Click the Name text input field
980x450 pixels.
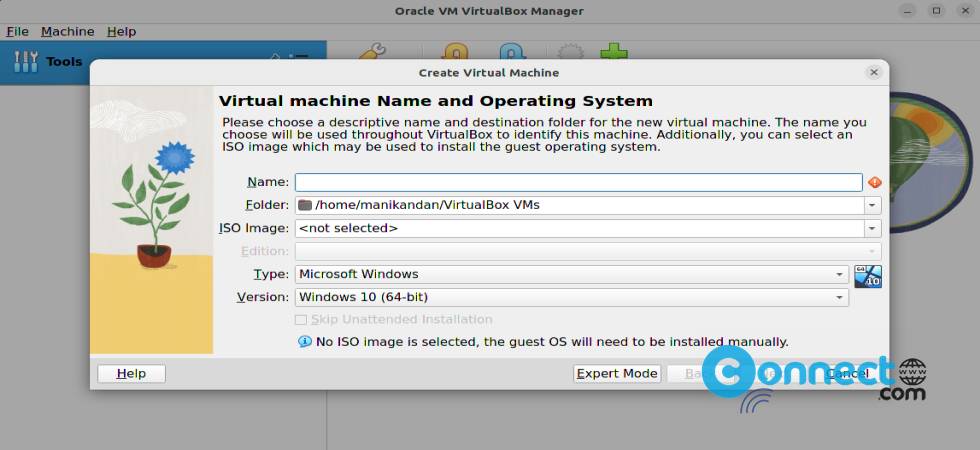[x=578, y=182]
